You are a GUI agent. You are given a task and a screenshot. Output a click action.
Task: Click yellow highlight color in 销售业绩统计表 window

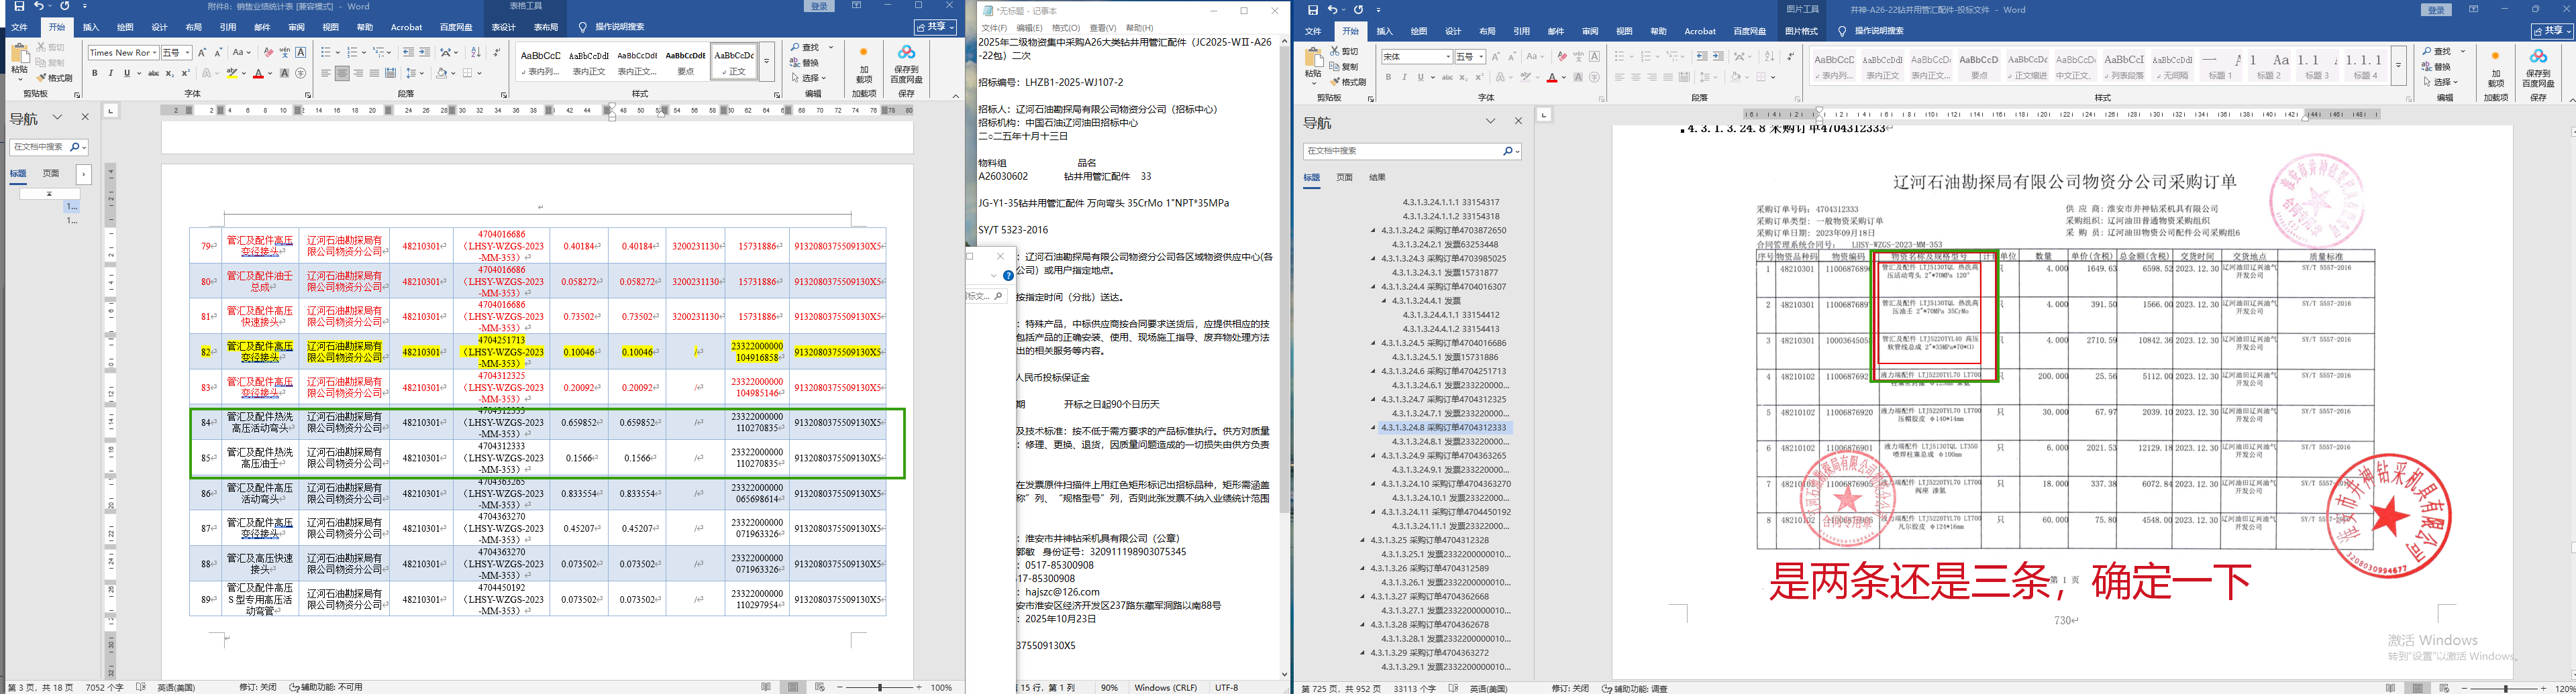tap(232, 73)
